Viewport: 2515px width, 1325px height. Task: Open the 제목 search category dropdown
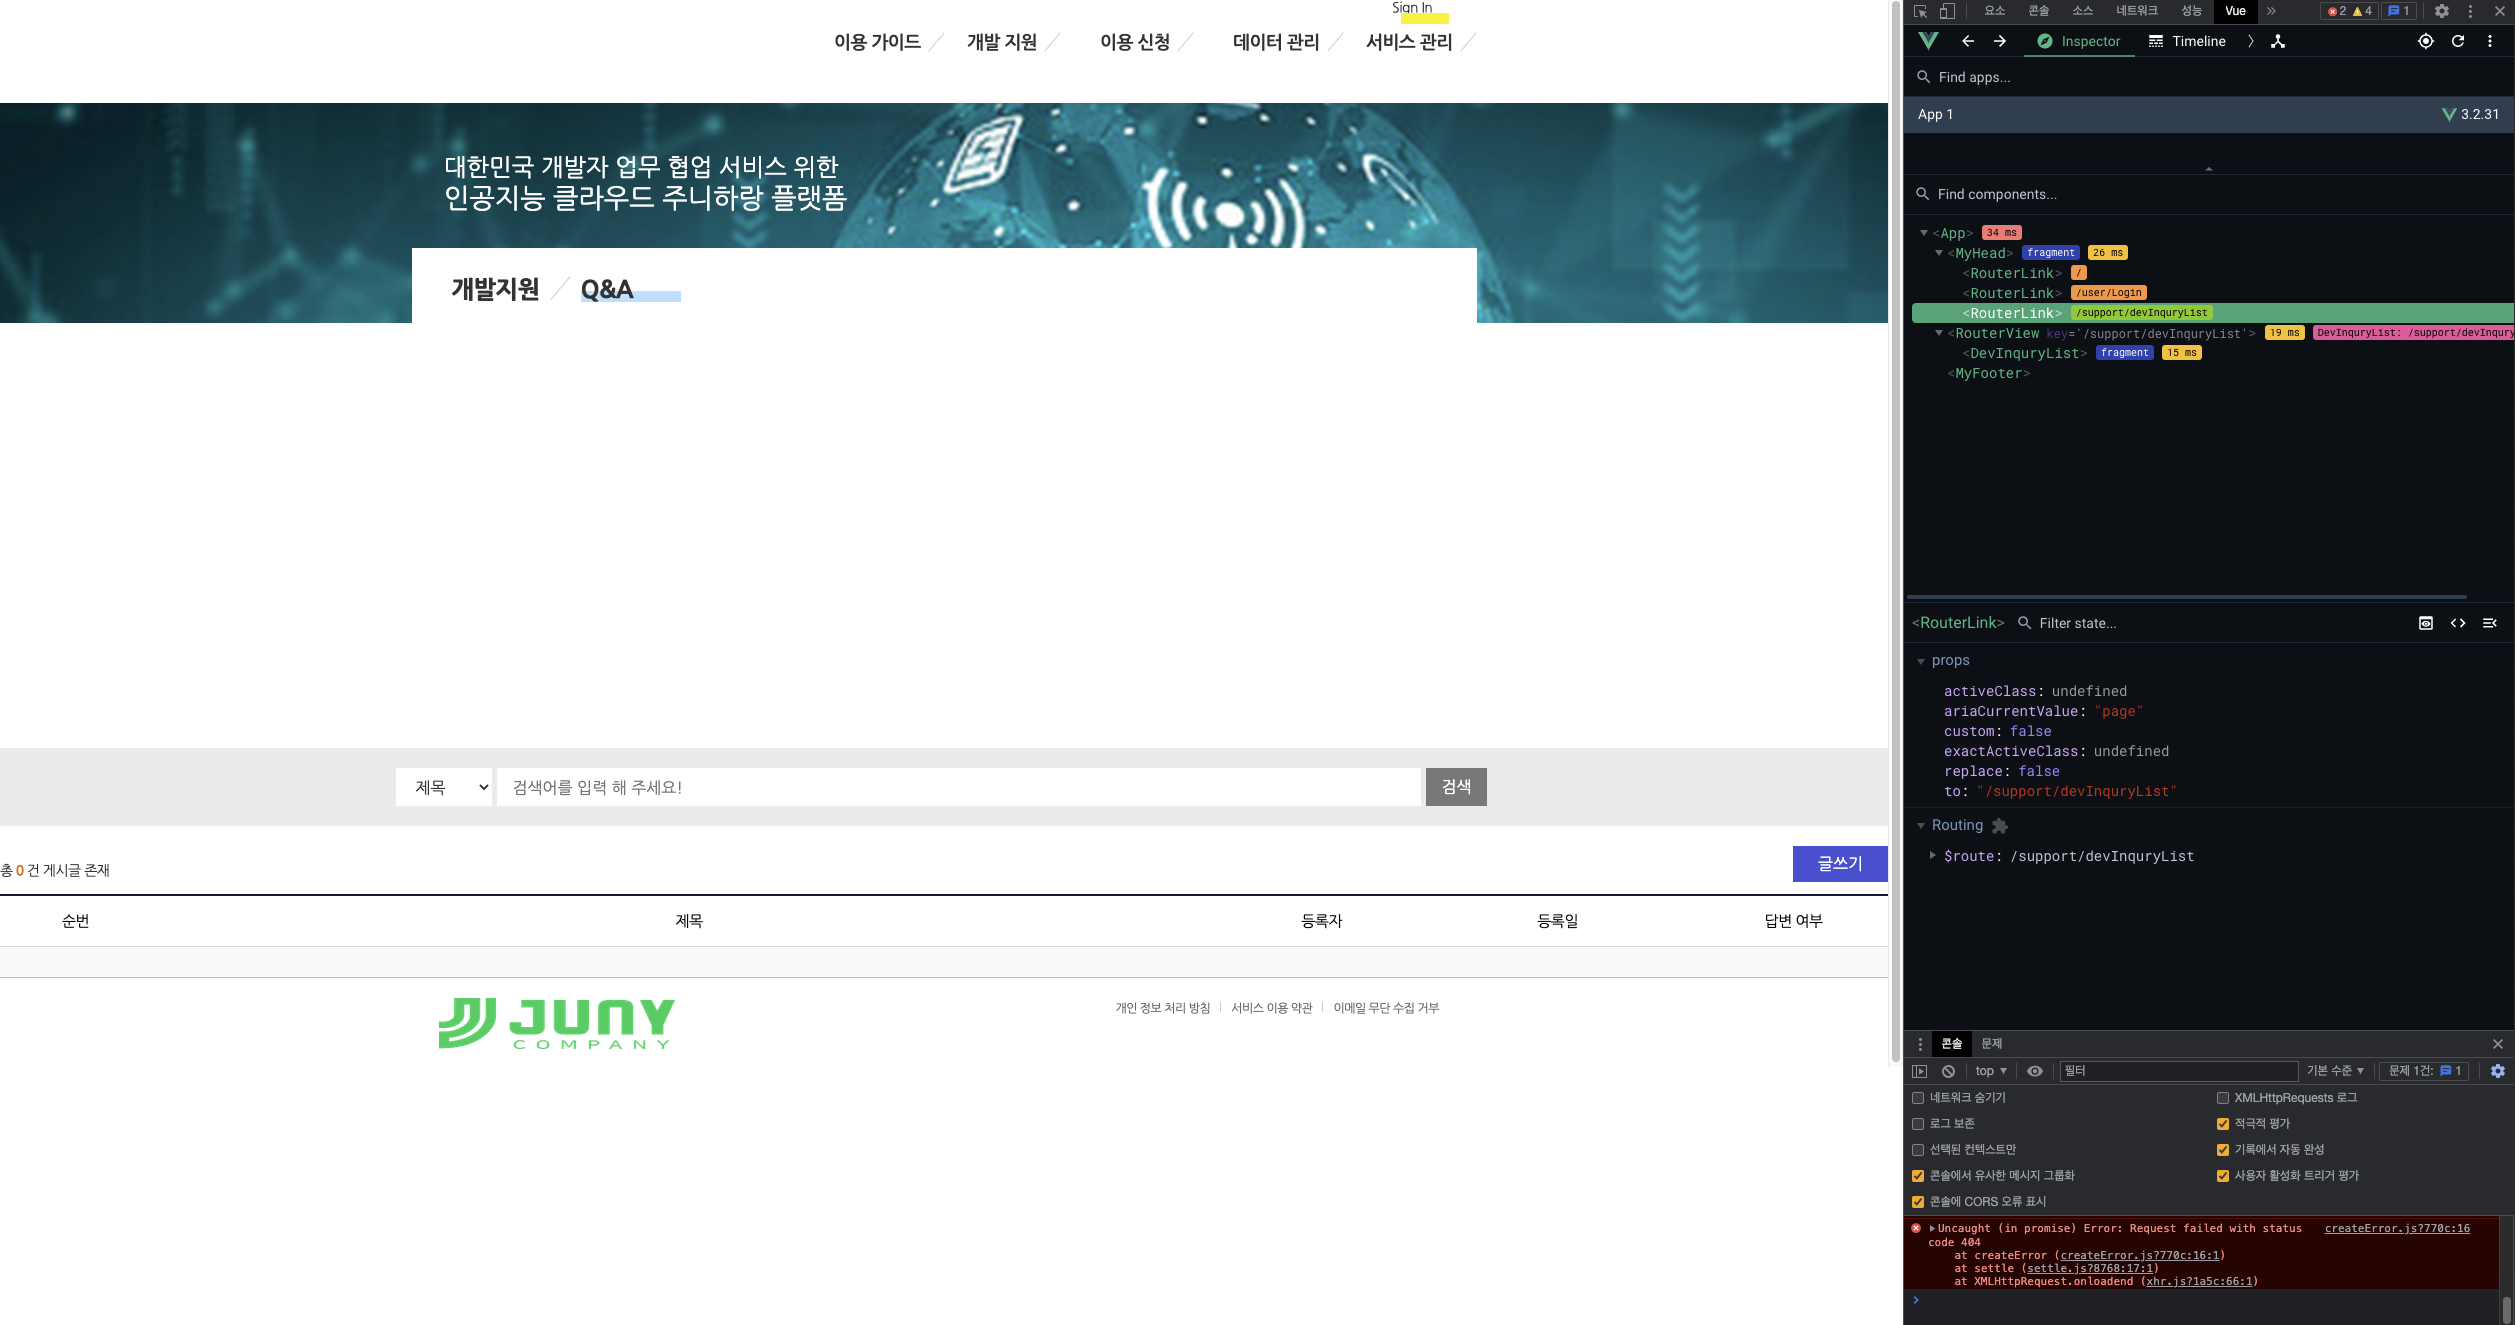[444, 787]
